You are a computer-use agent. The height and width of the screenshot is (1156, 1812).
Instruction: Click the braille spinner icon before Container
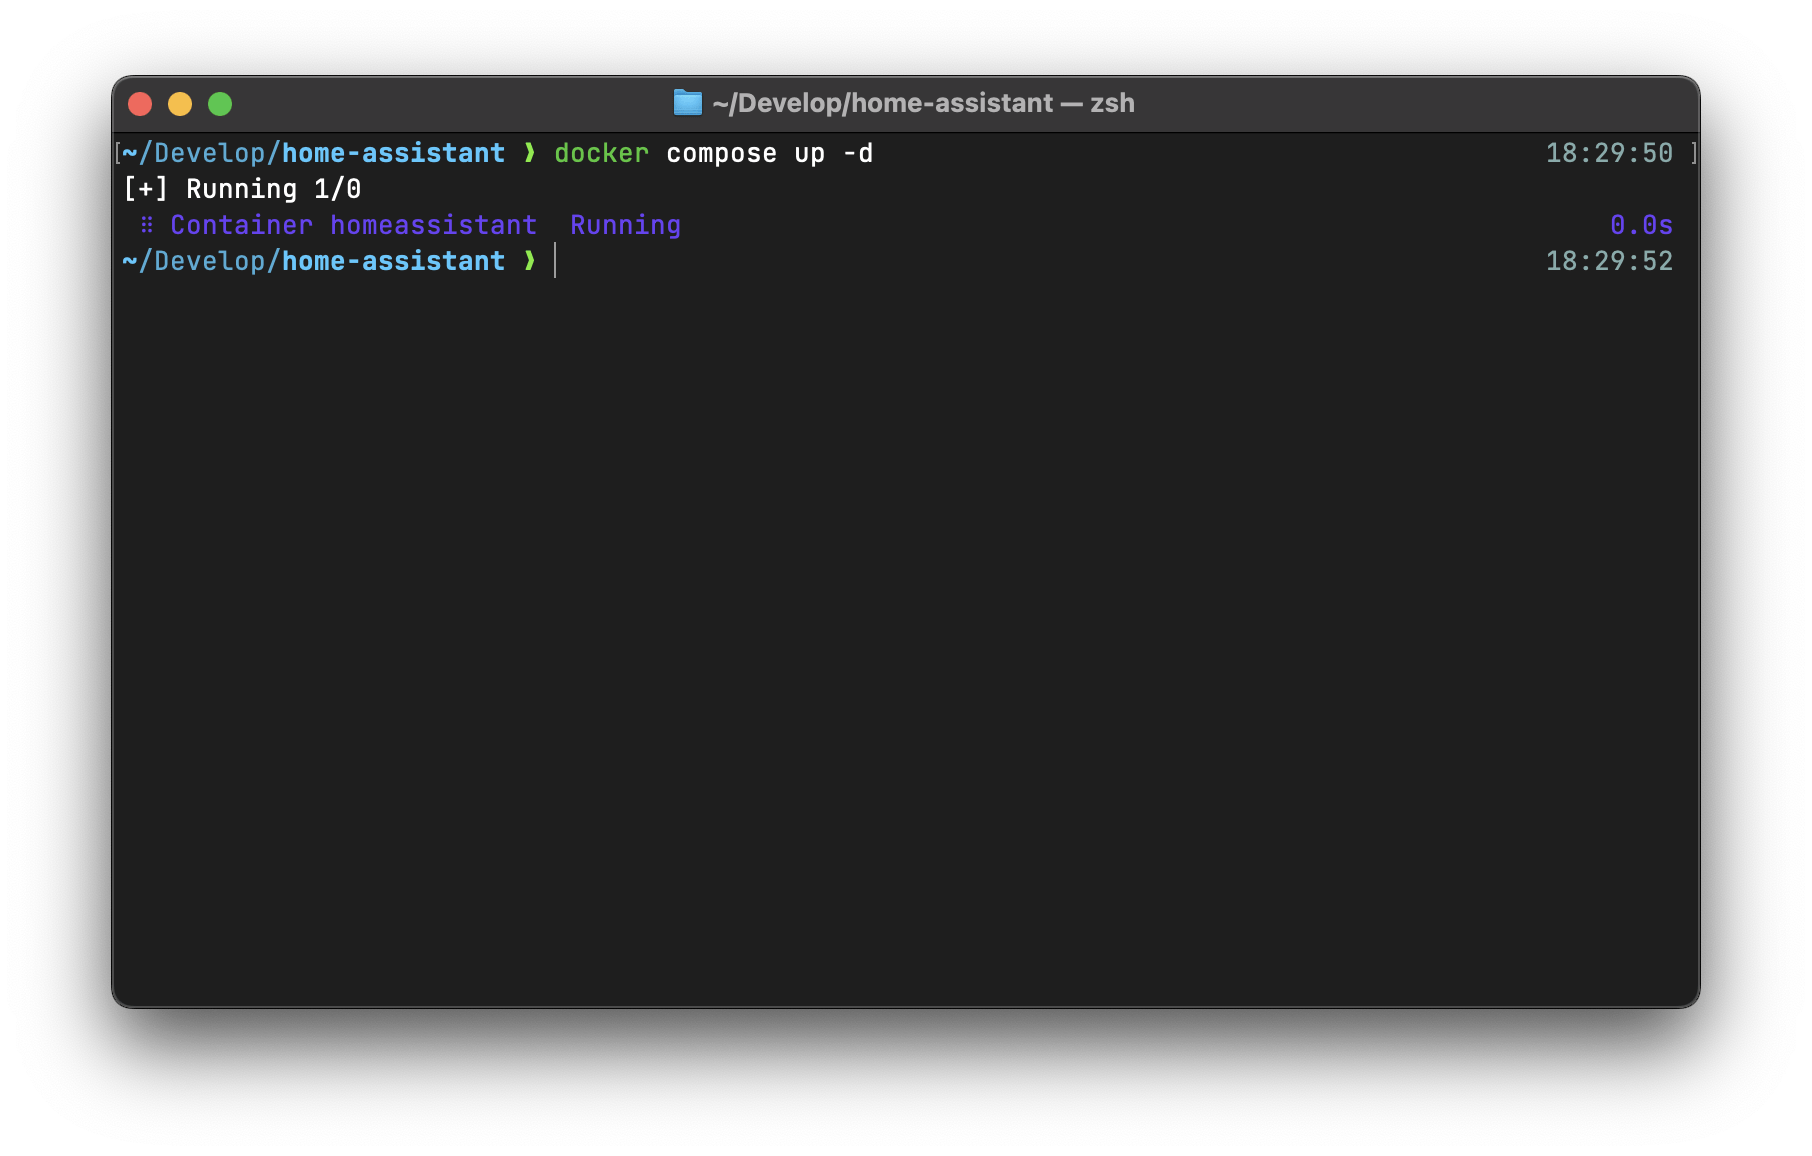(x=147, y=225)
